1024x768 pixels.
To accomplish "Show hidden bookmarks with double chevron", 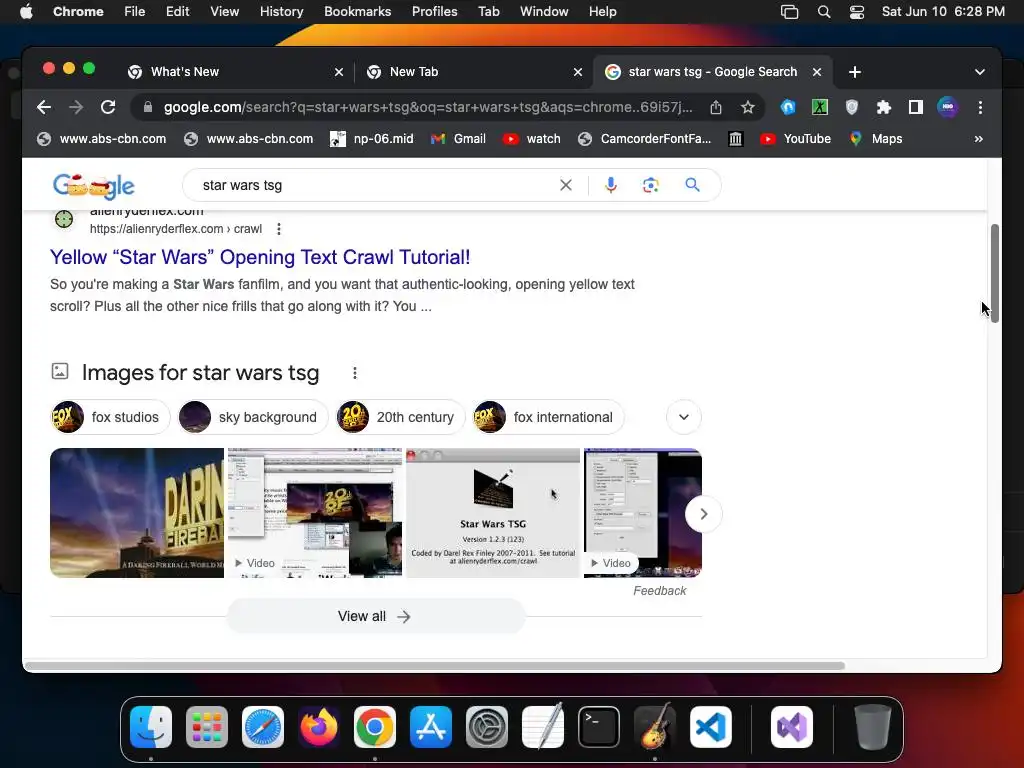I will pos(978,139).
